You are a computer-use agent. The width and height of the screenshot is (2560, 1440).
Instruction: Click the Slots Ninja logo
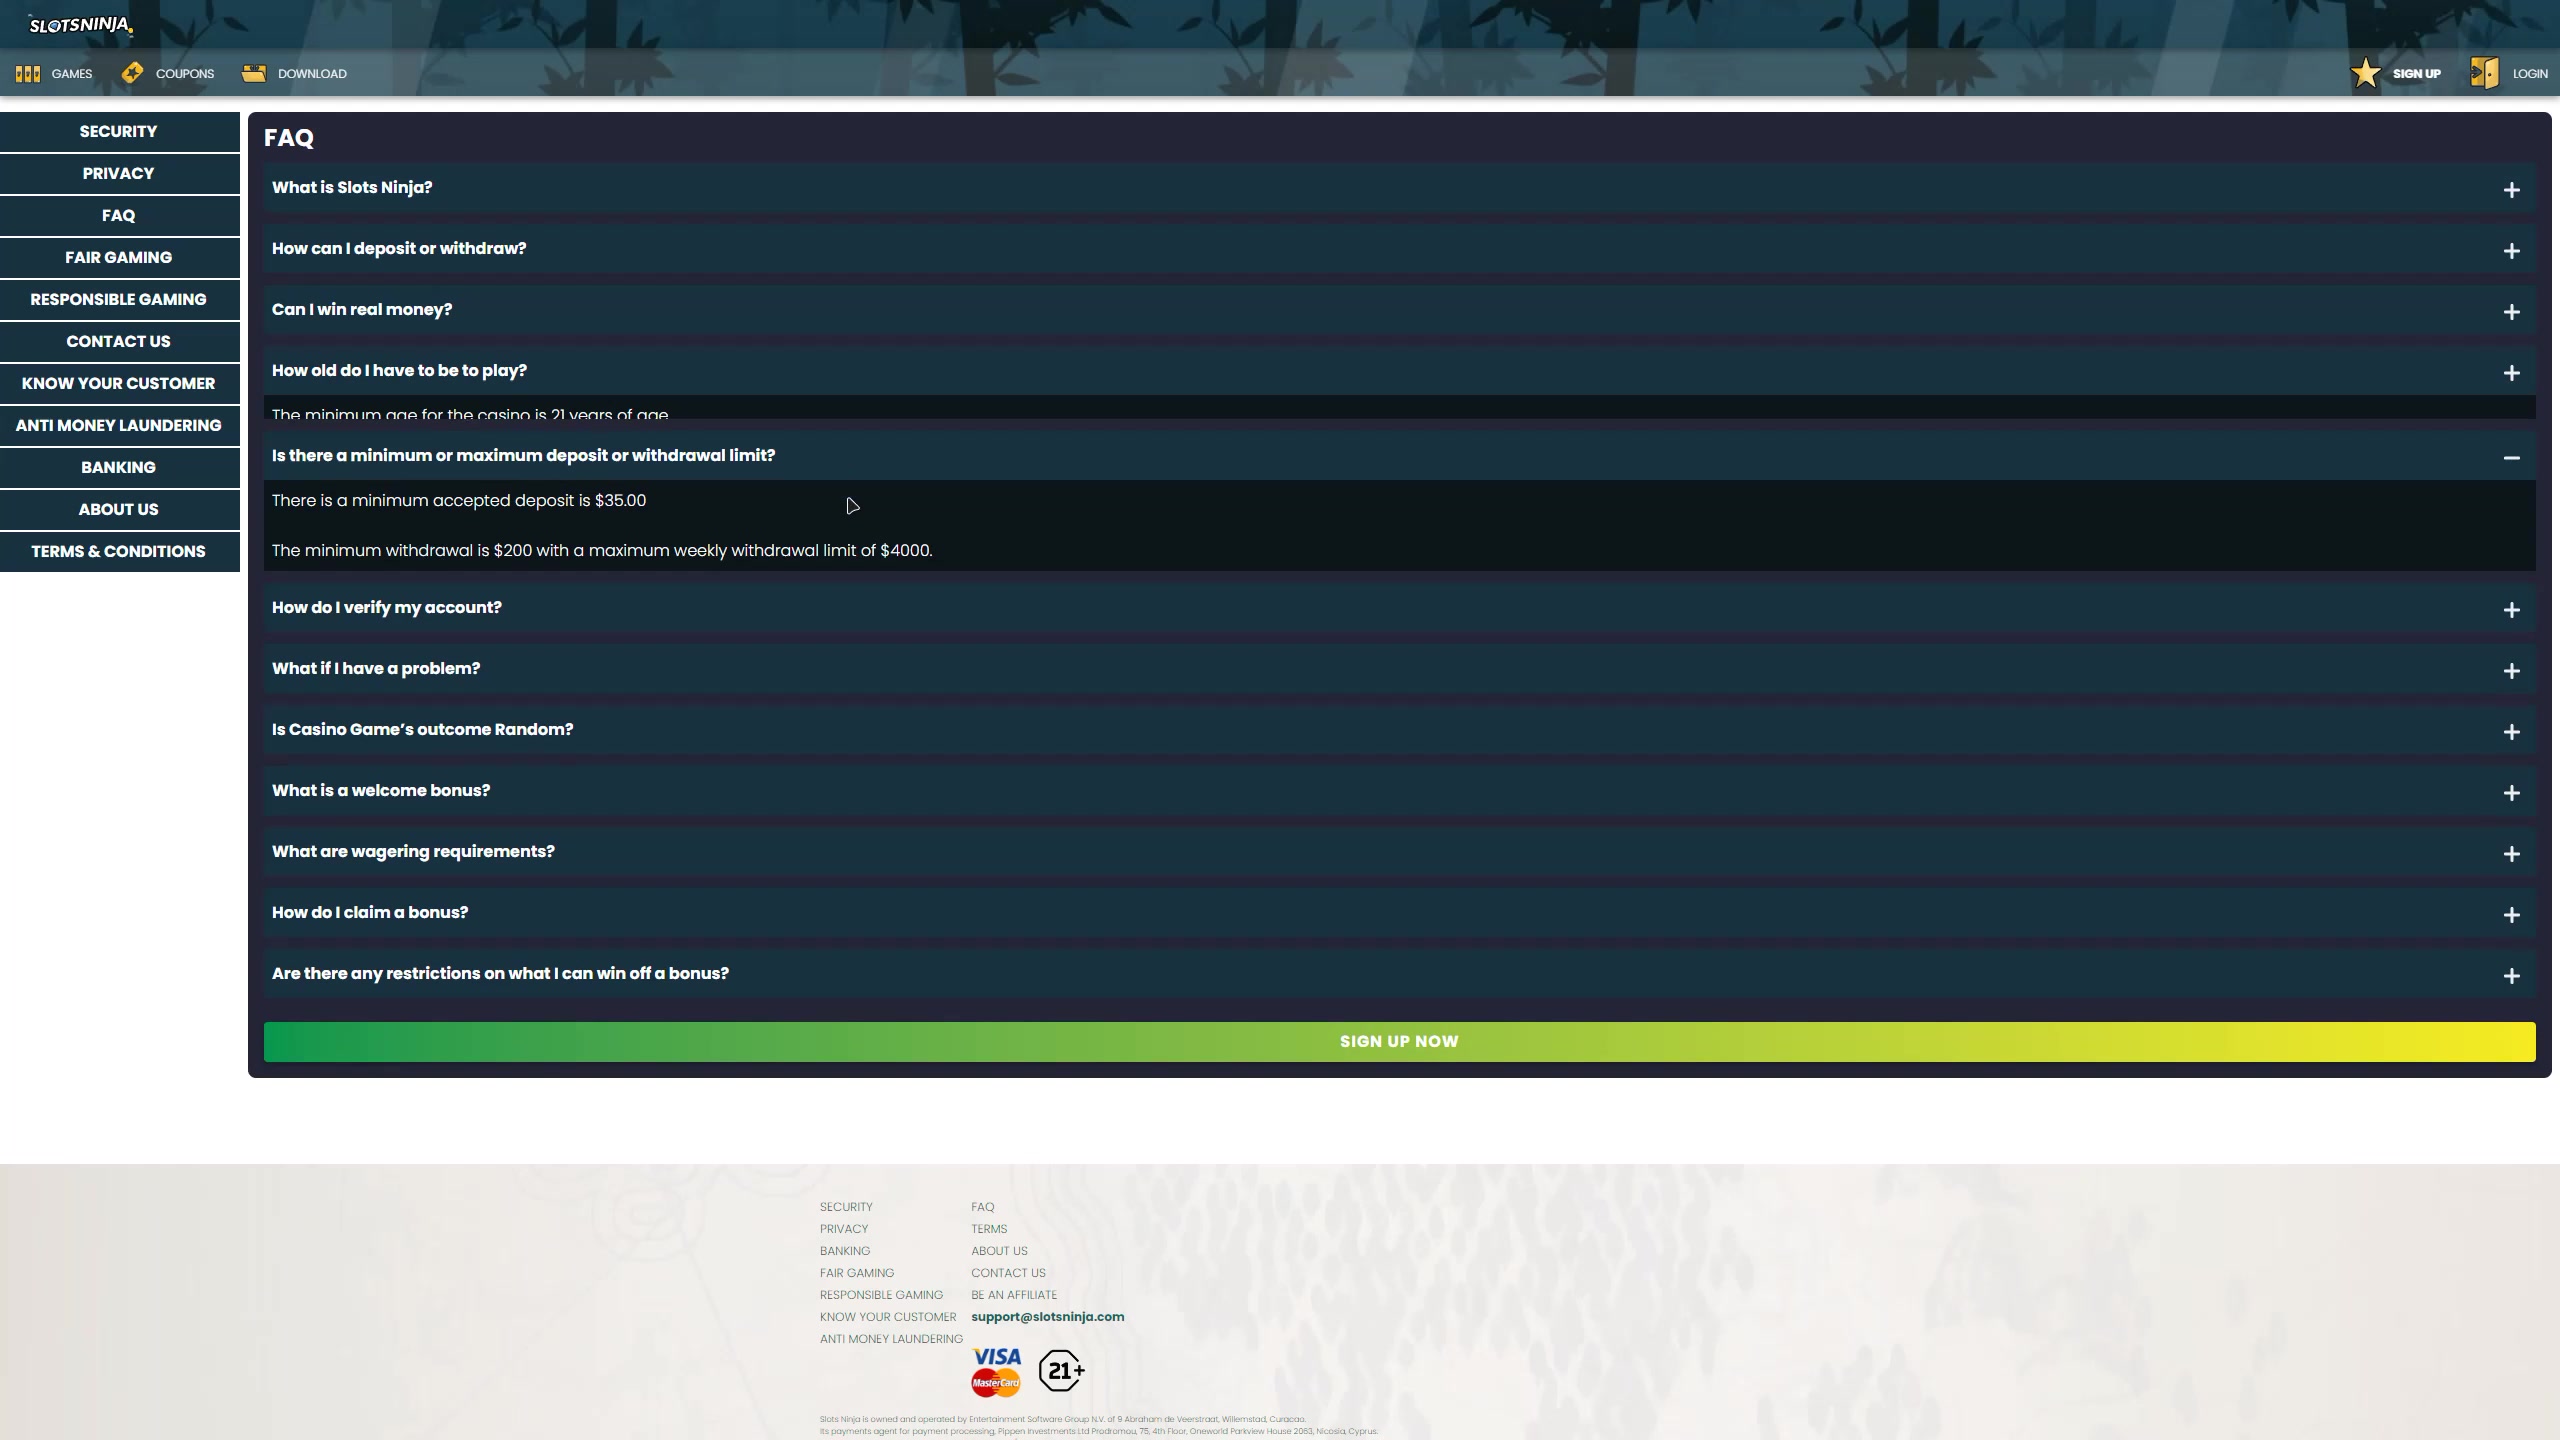[x=80, y=25]
